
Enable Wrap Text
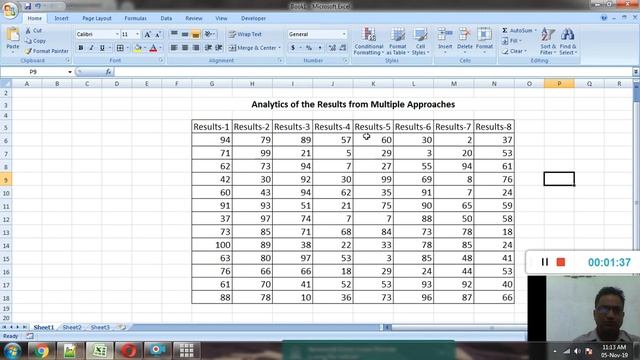click(245, 34)
